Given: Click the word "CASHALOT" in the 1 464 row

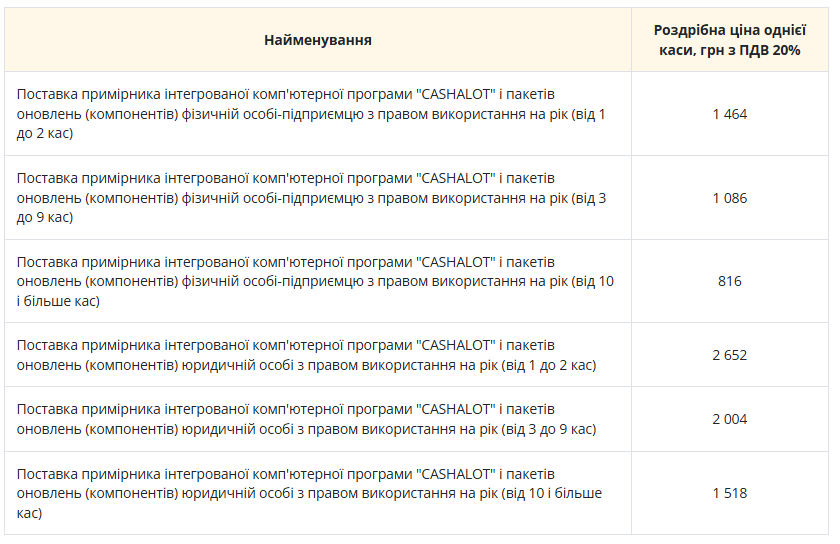Looking at the screenshot, I should 455,94.
